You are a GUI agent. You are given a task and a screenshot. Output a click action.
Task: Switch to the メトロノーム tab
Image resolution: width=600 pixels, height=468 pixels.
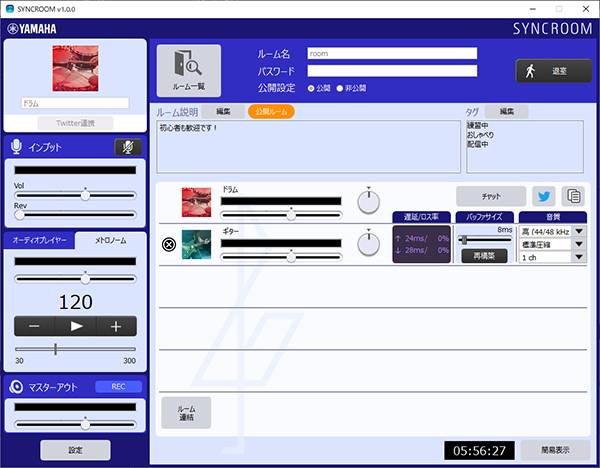point(110,240)
